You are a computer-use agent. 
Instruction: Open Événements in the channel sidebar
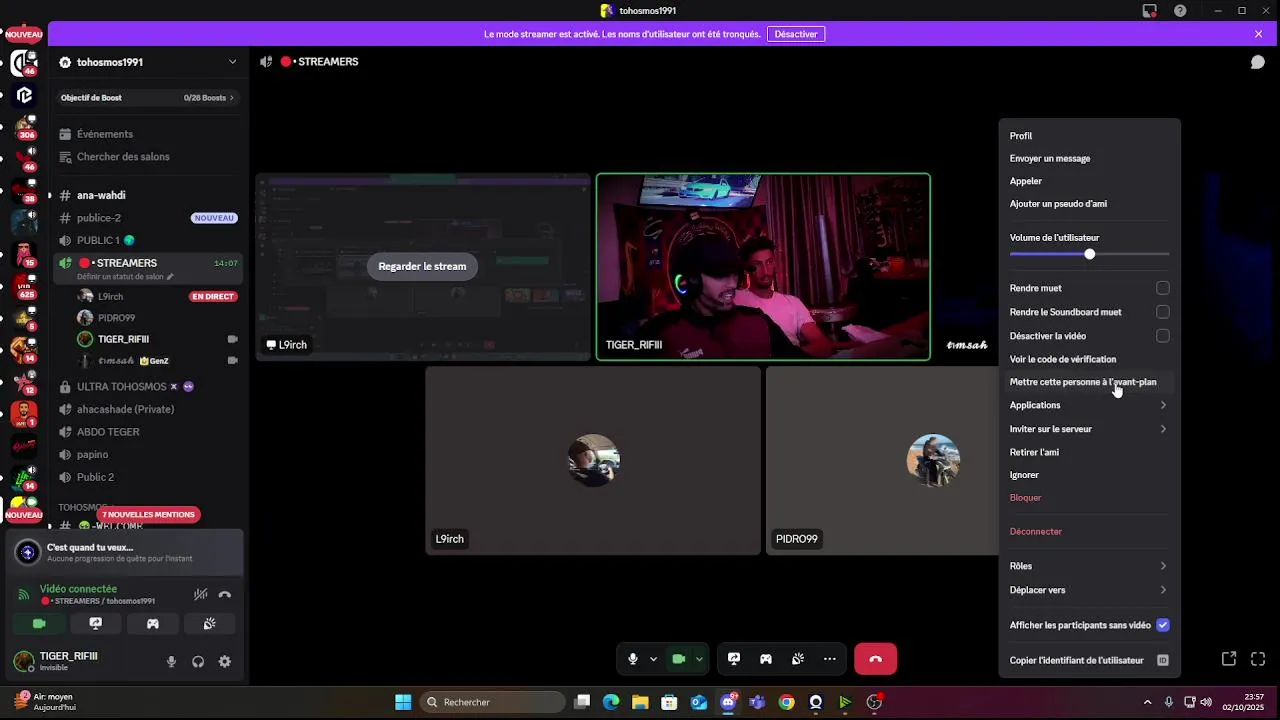coord(150,134)
